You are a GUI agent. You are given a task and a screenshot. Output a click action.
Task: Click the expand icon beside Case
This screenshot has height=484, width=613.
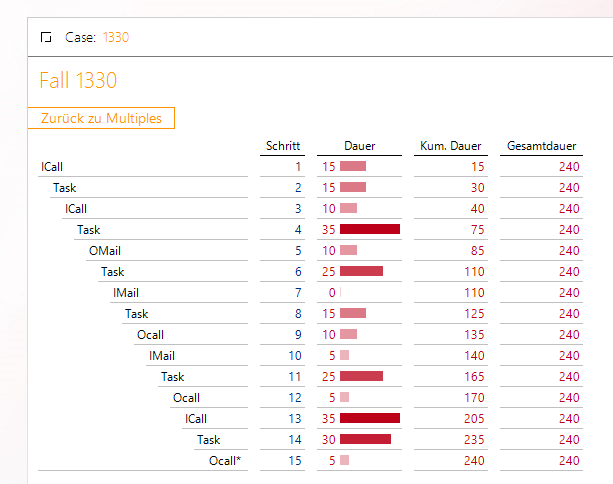(x=46, y=37)
